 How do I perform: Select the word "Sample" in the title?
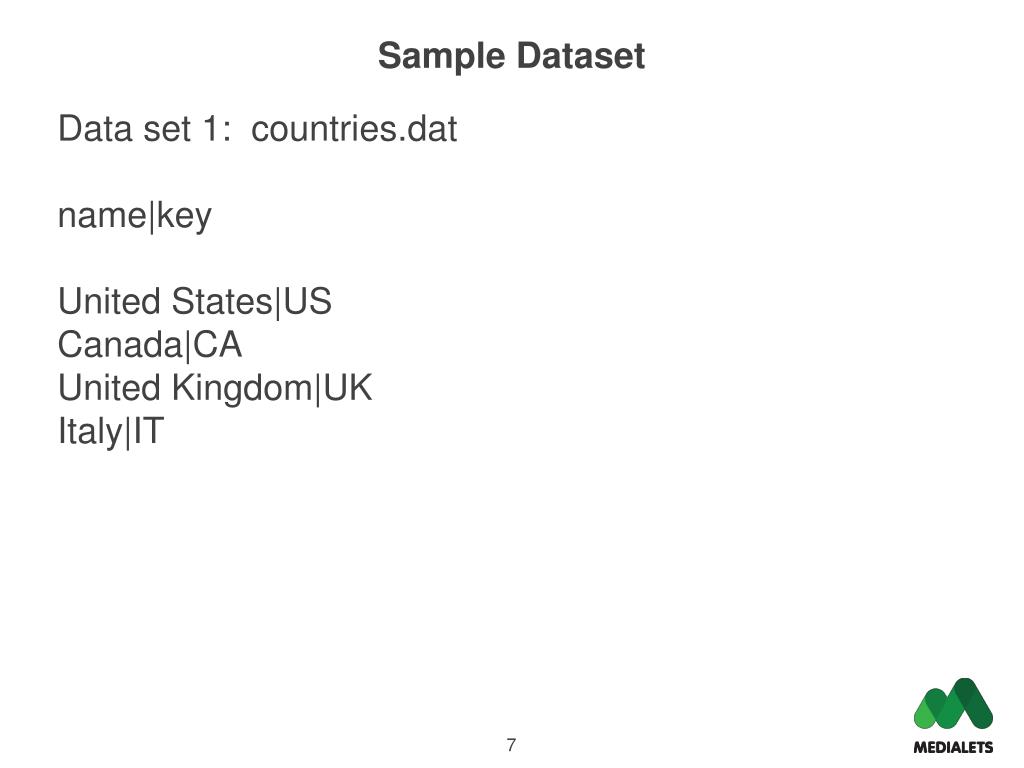coord(443,57)
